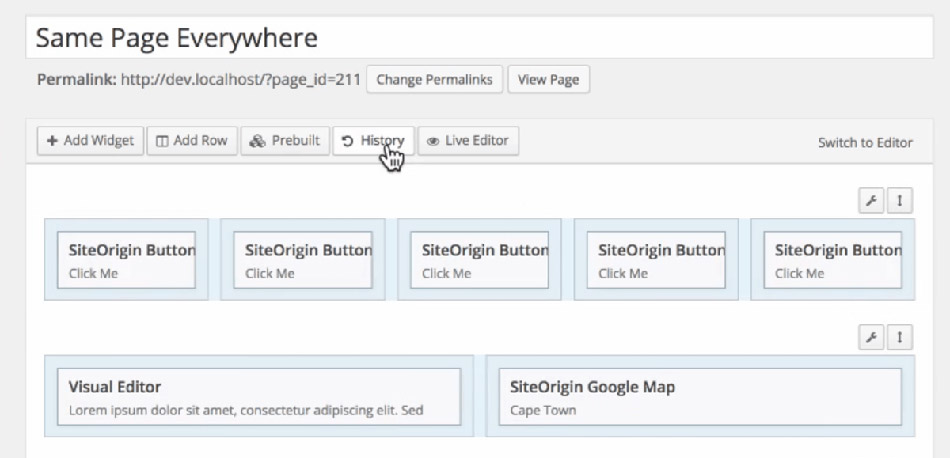
Task: Select the fourth SiteOrigin Button widget
Action: click(656, 259)
